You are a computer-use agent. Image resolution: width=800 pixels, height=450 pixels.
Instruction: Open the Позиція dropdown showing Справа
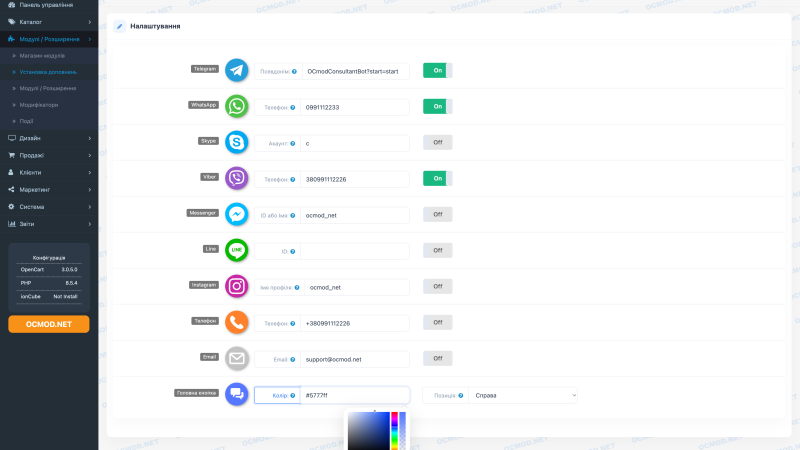coord(523,395)
